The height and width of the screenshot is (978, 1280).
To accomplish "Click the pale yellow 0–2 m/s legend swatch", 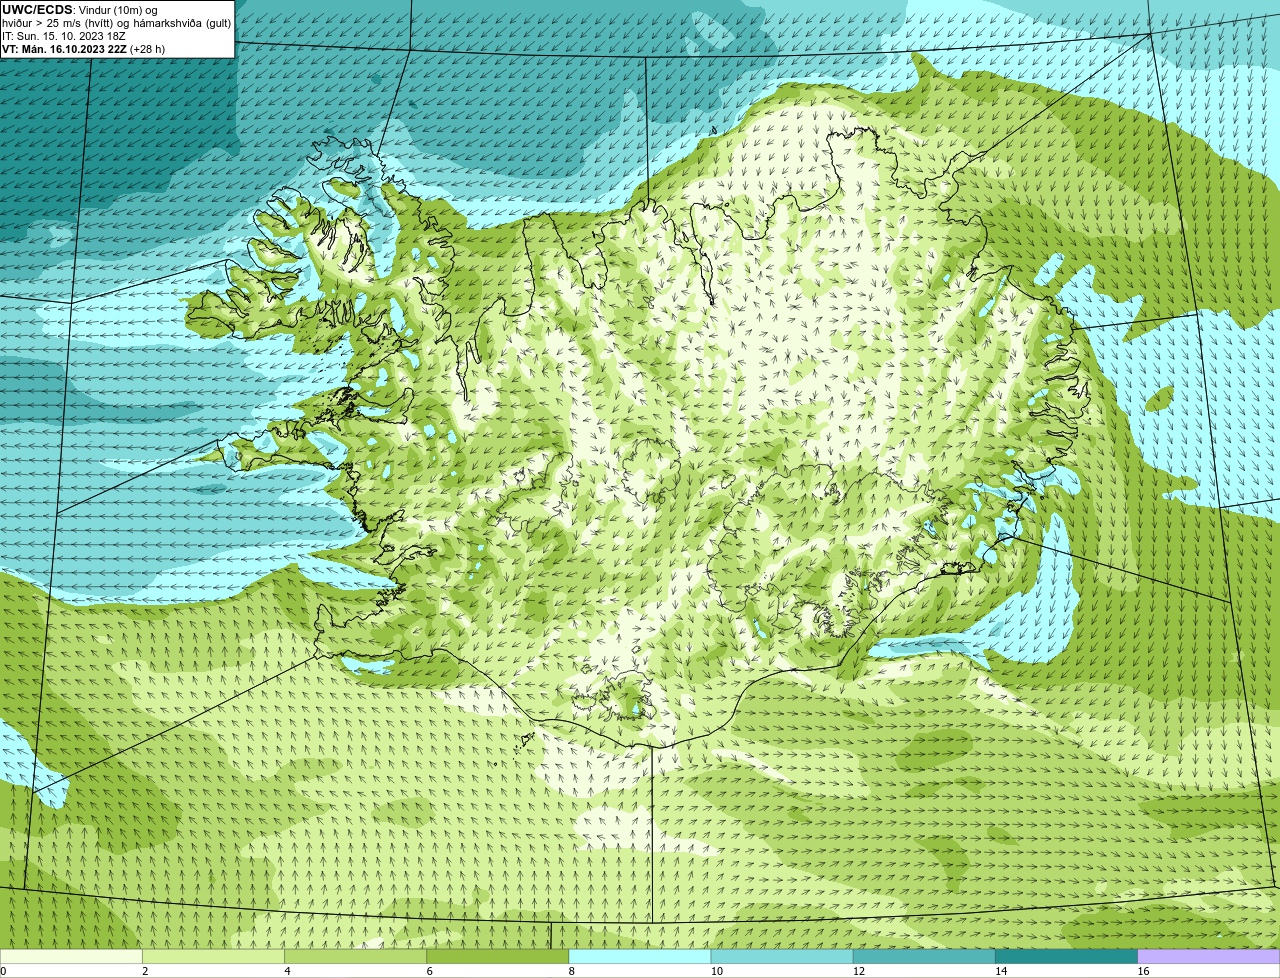I will coord(71,957).
